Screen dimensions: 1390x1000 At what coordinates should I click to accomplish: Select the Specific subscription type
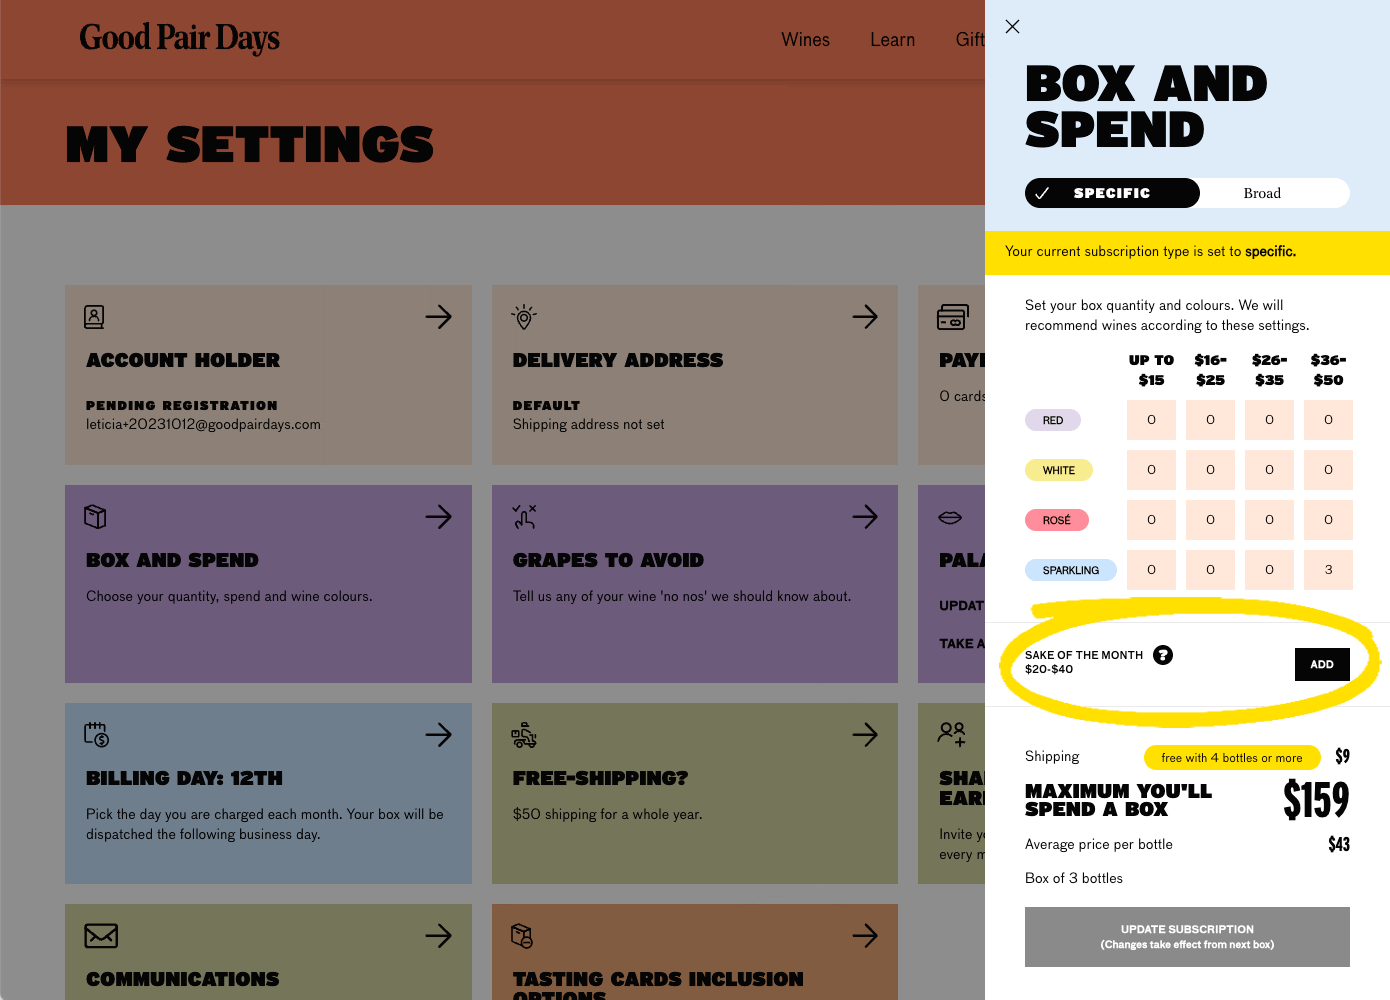coord(1112,193)
